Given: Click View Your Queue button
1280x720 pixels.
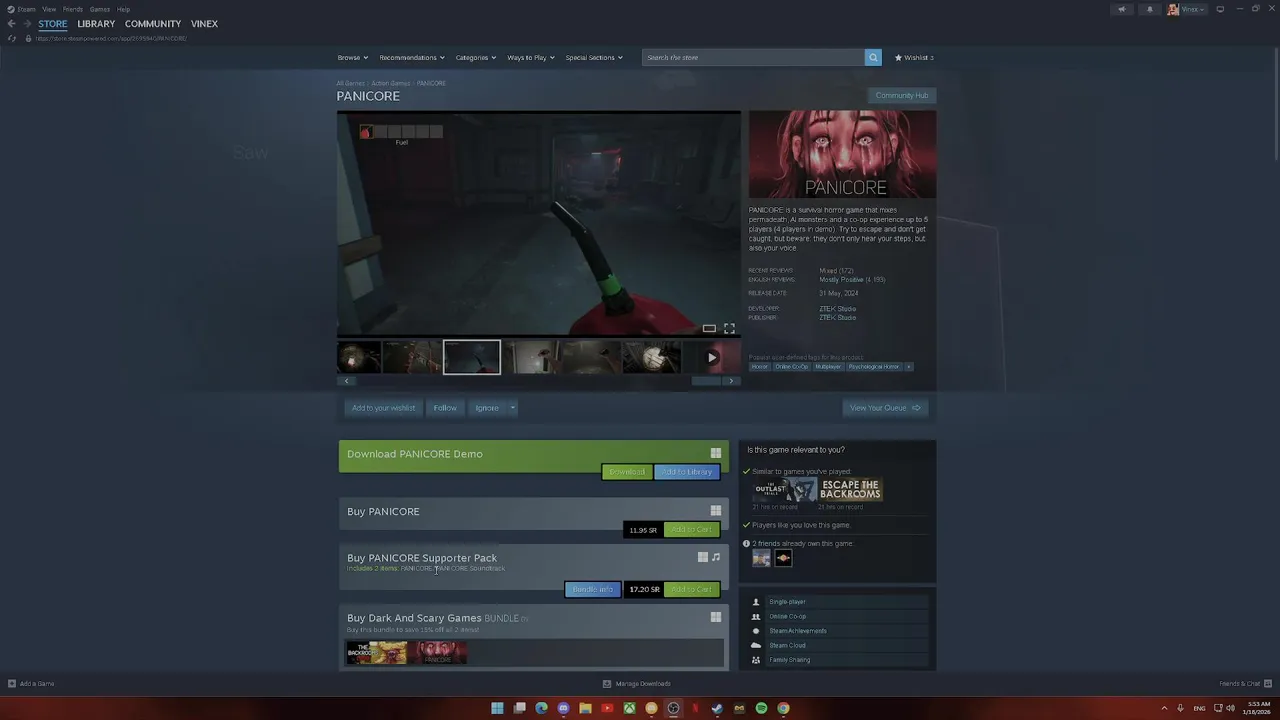Looking at the screenshot, I should point(885,408).
